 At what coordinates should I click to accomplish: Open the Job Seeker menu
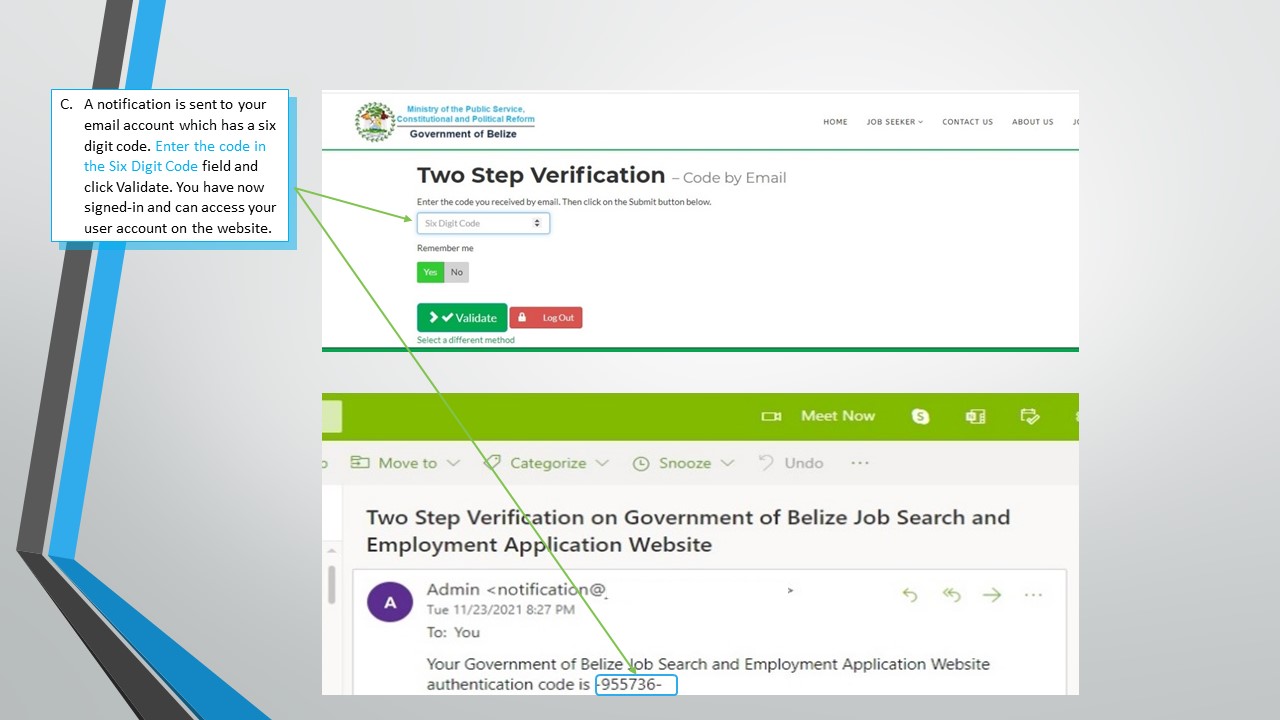pyautogui.click(x=894, y=122)
